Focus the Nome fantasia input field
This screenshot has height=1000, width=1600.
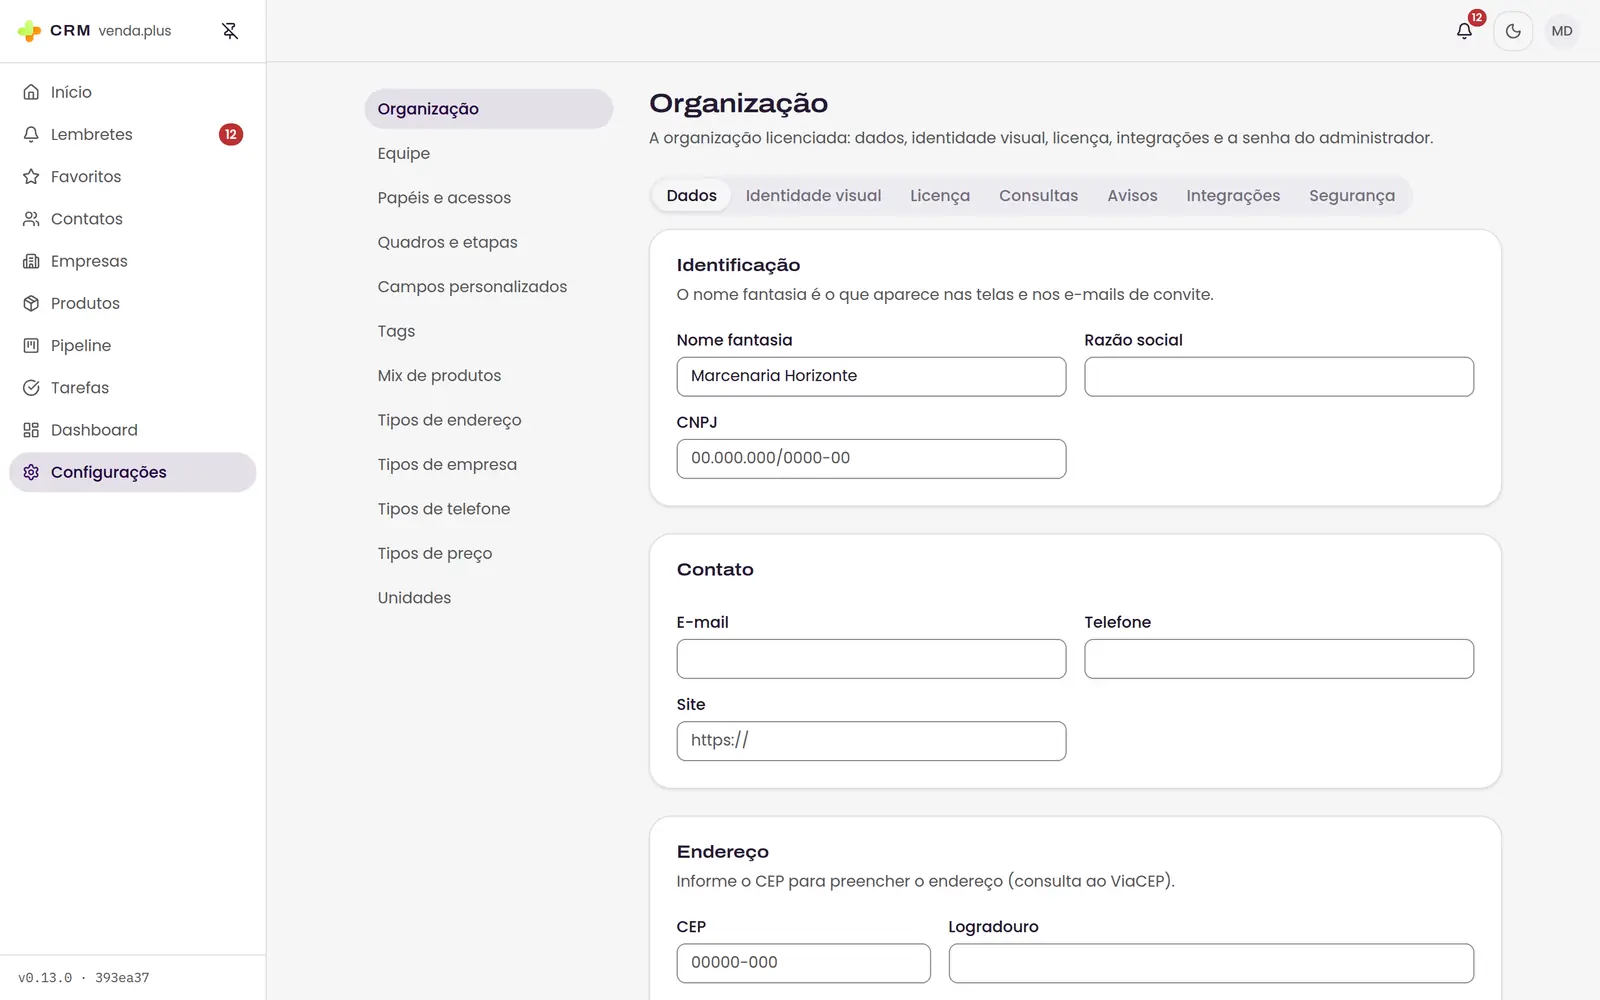(871, 377)
